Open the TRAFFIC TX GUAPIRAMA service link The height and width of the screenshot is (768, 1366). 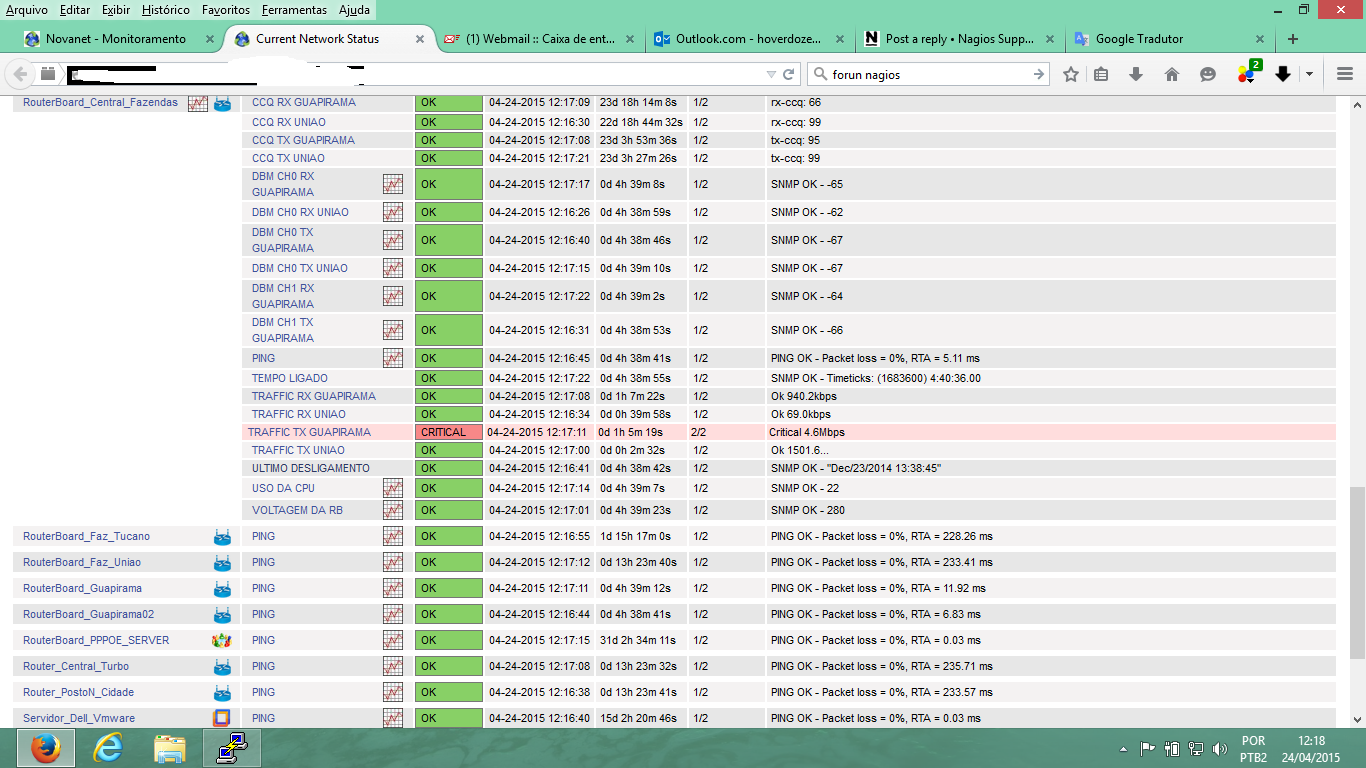309,432
